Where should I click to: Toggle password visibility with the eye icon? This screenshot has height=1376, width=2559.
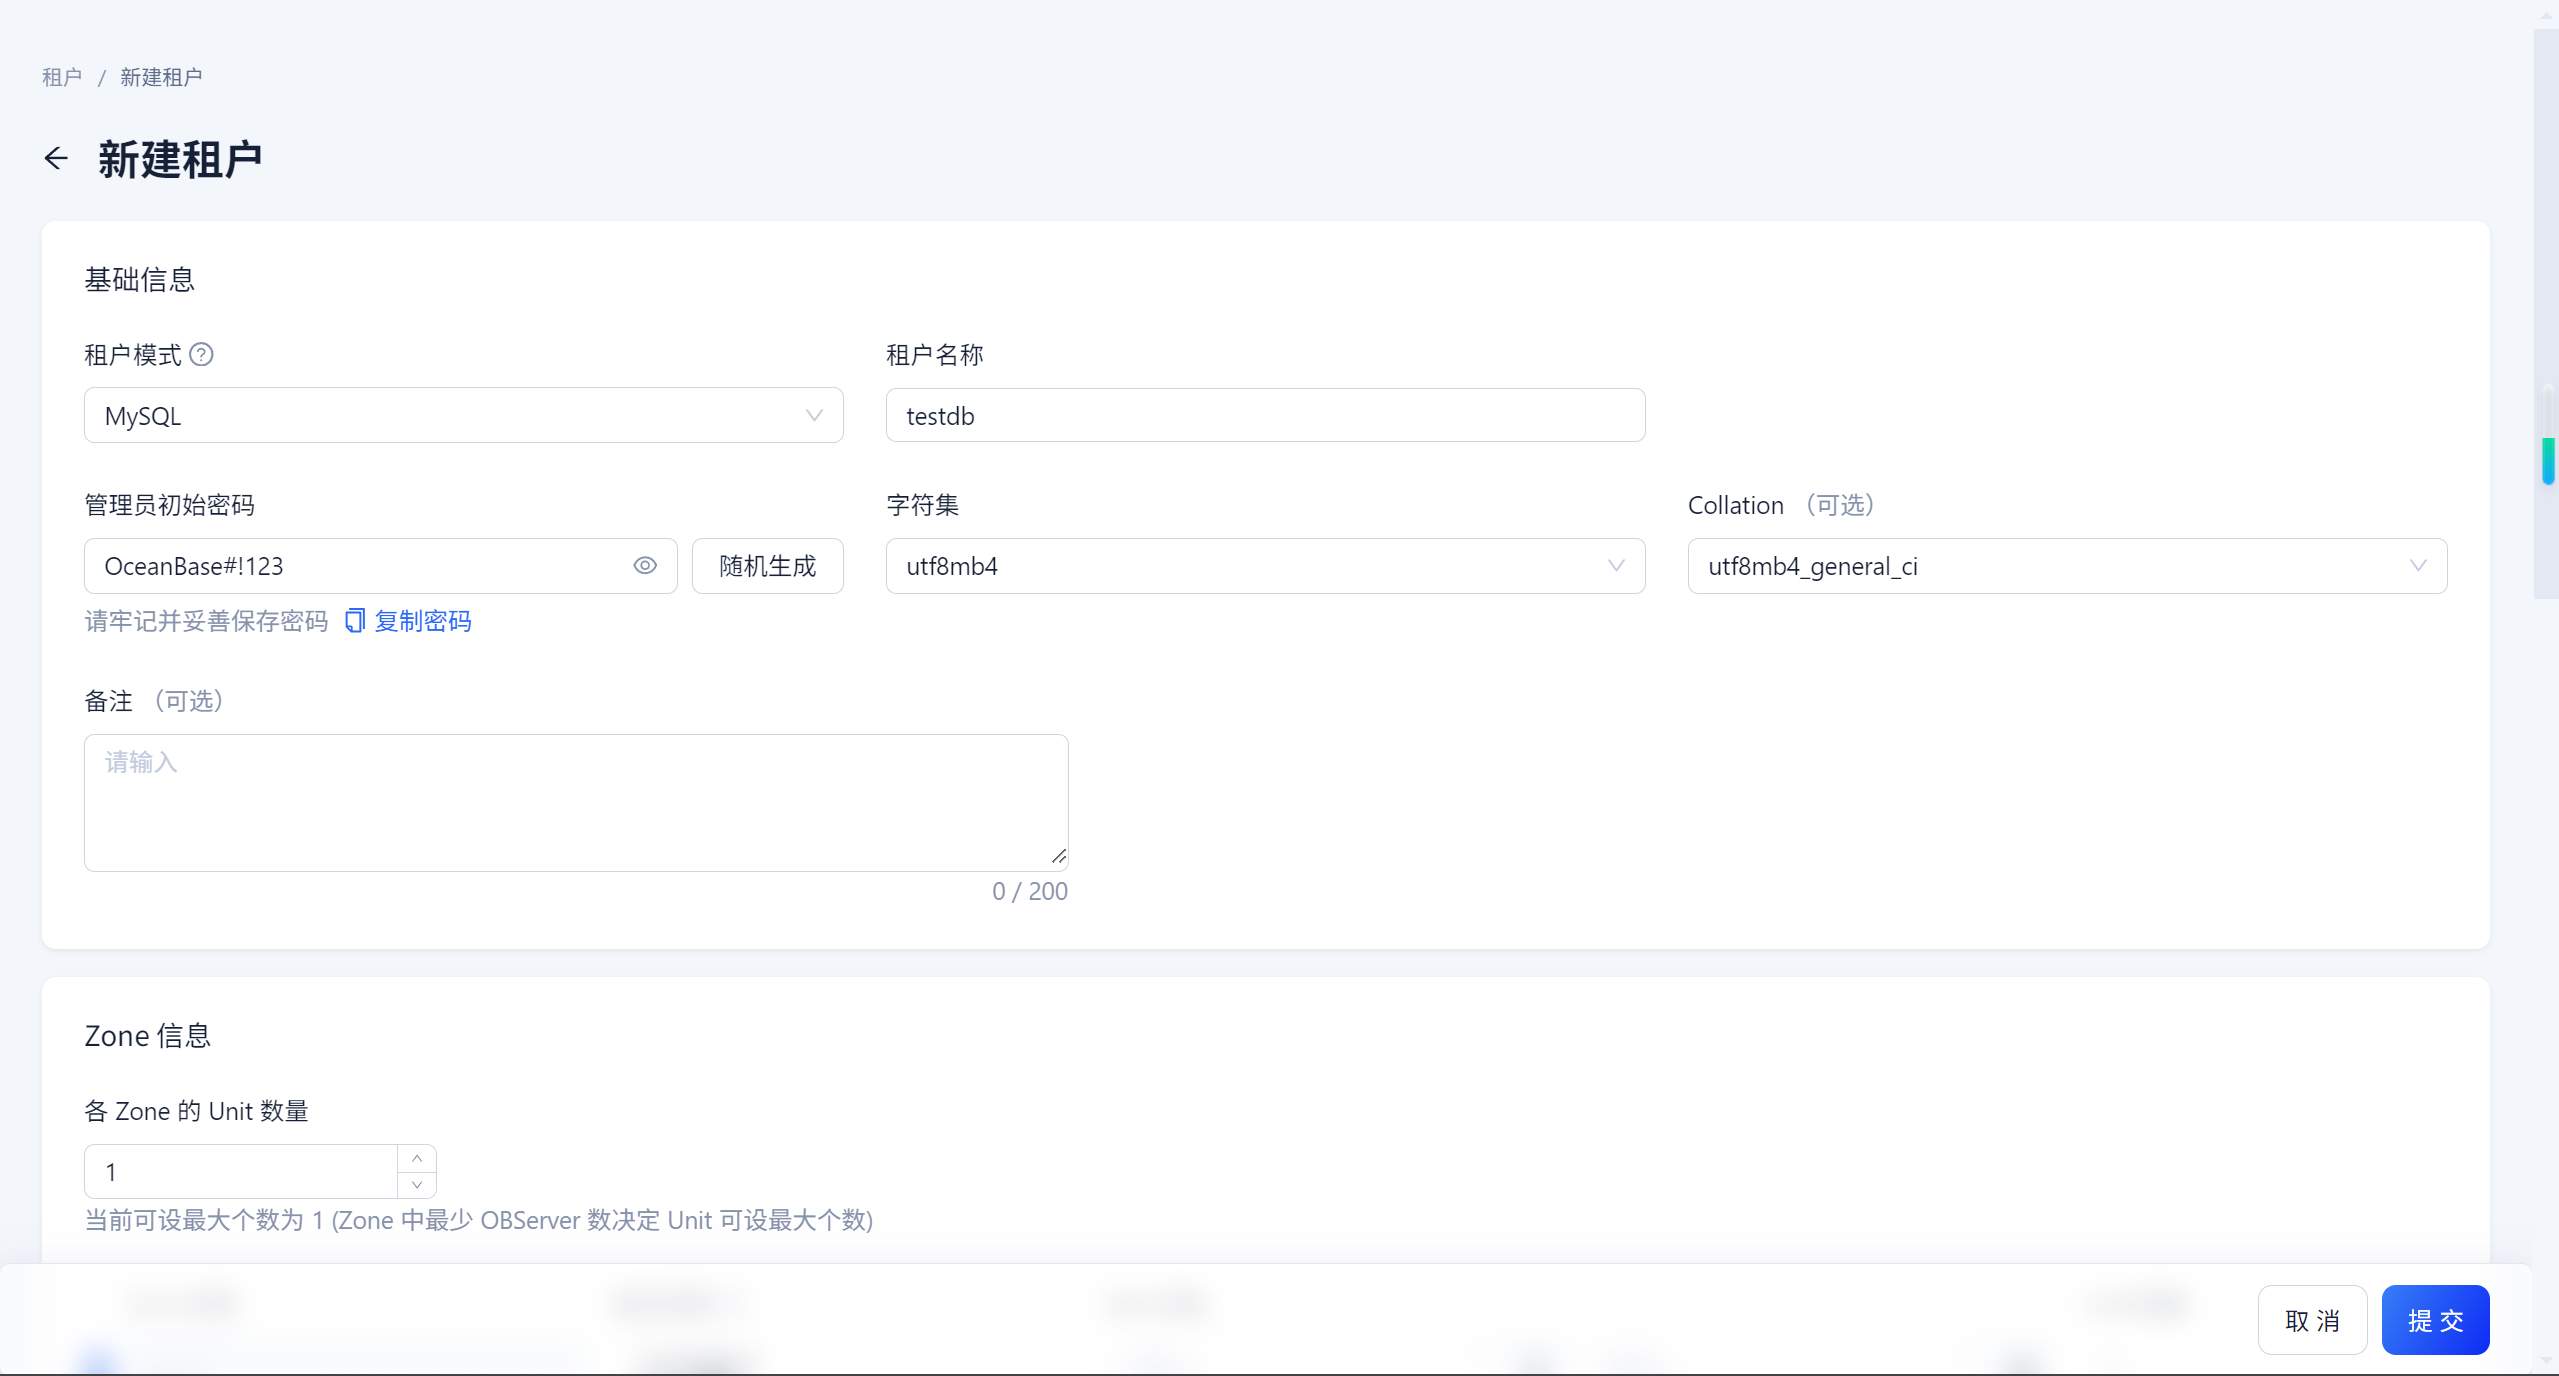645,566
